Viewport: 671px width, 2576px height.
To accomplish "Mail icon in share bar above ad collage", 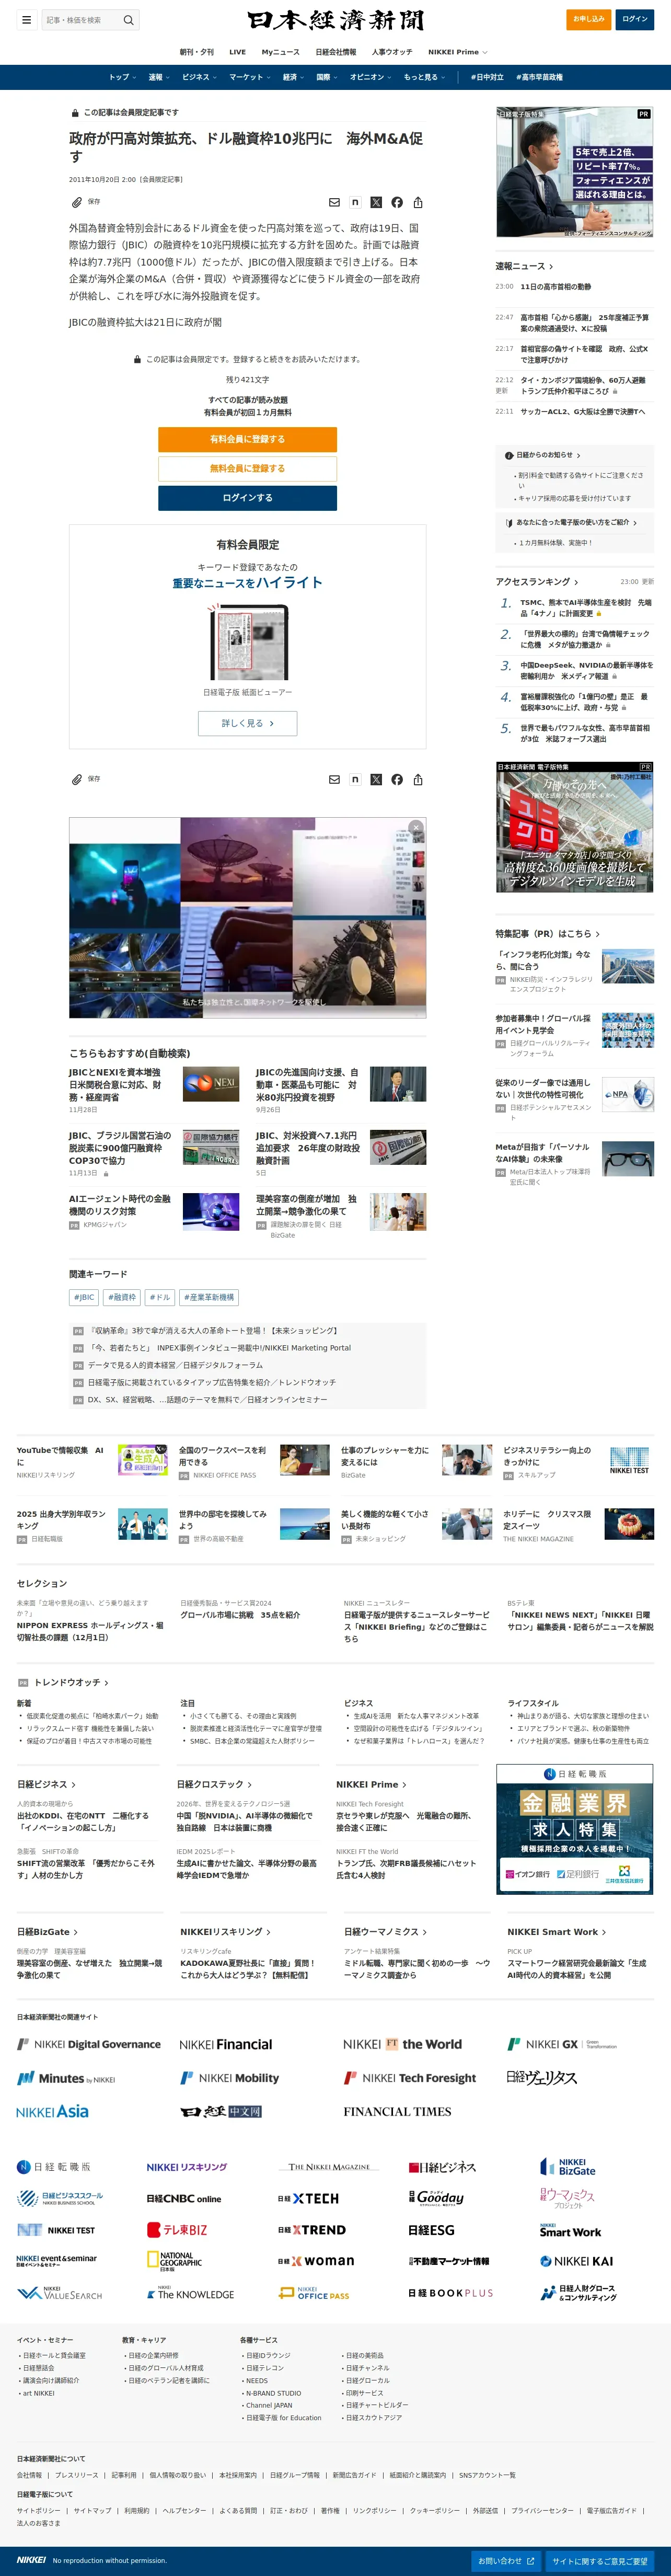I will click(334, 779).
